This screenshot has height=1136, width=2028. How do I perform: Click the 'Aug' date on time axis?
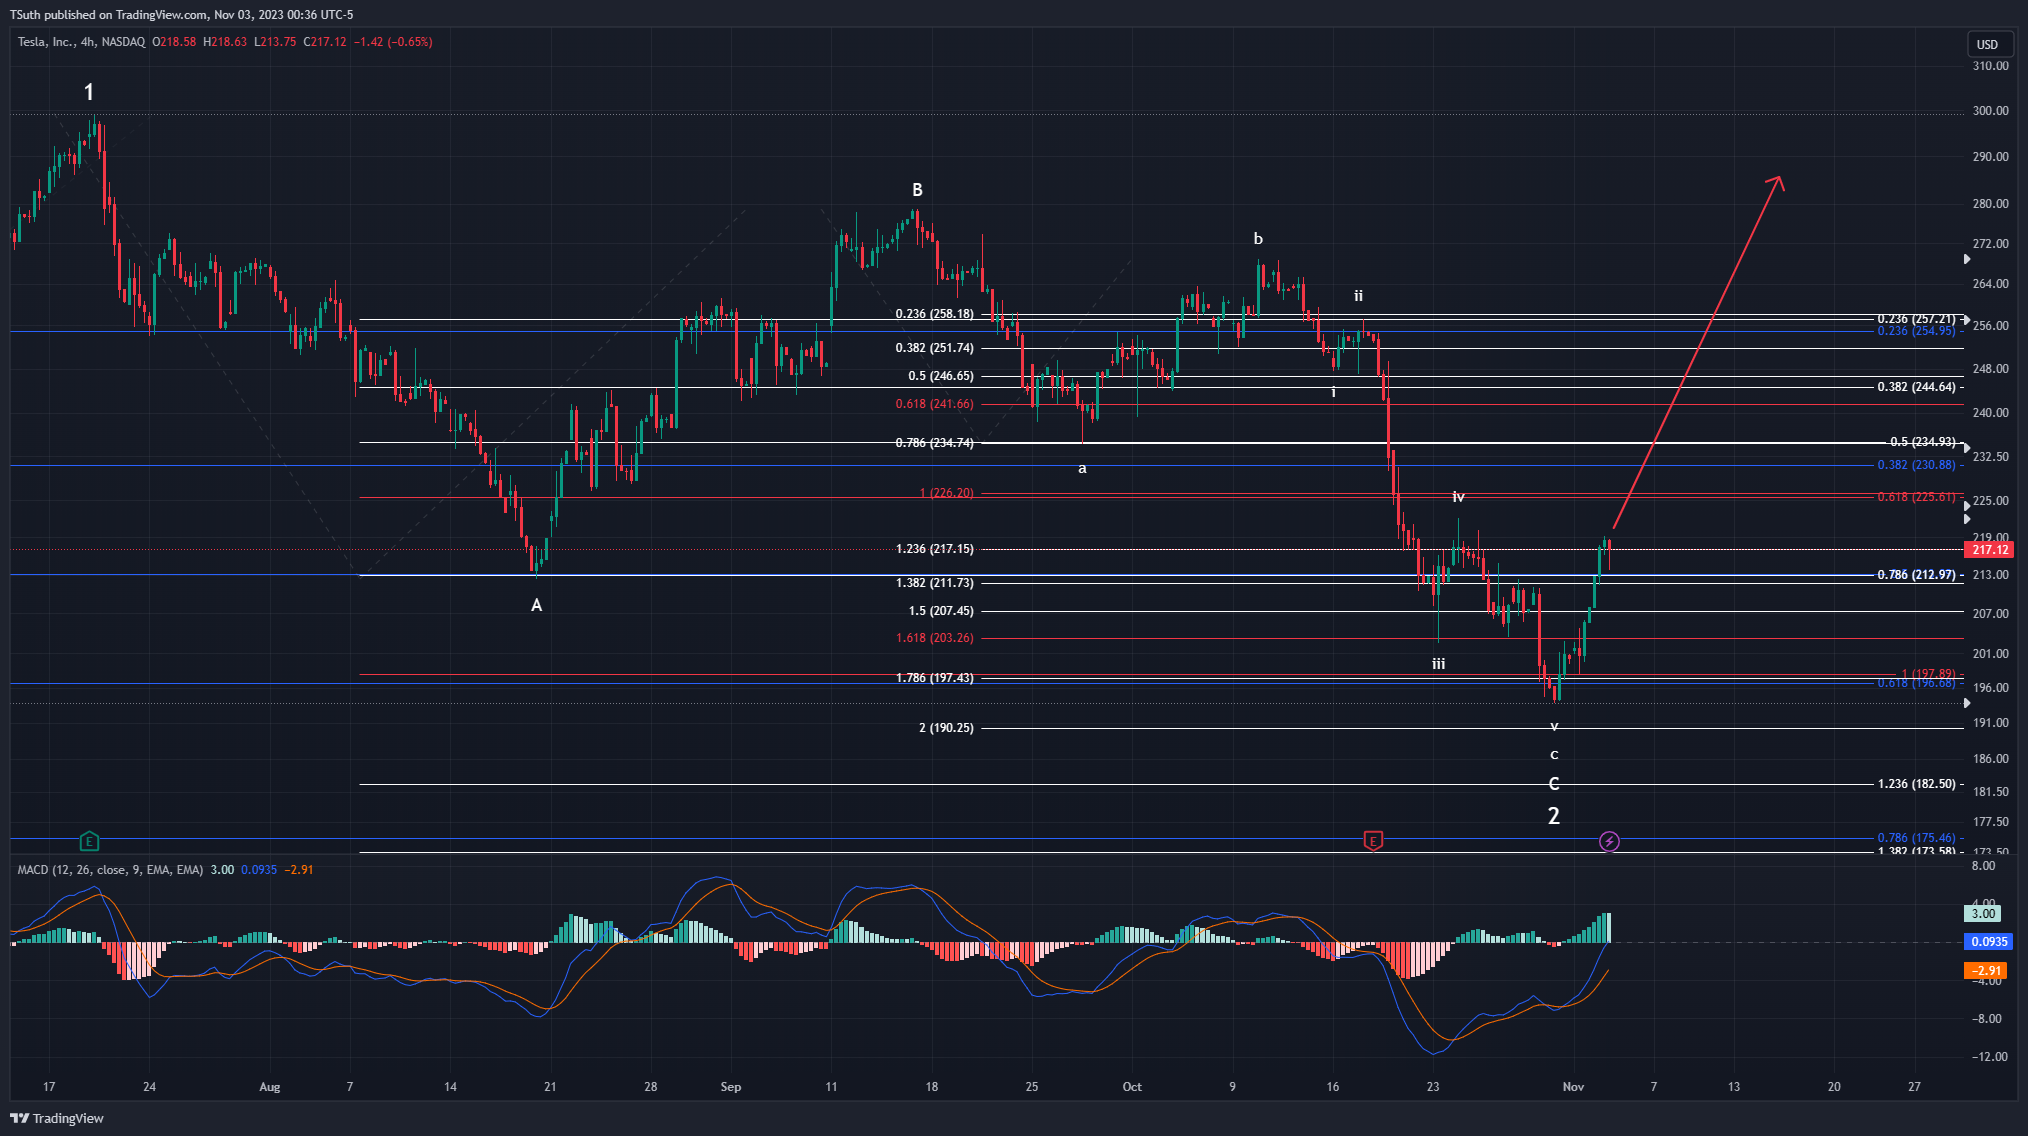click(269, 1087)
